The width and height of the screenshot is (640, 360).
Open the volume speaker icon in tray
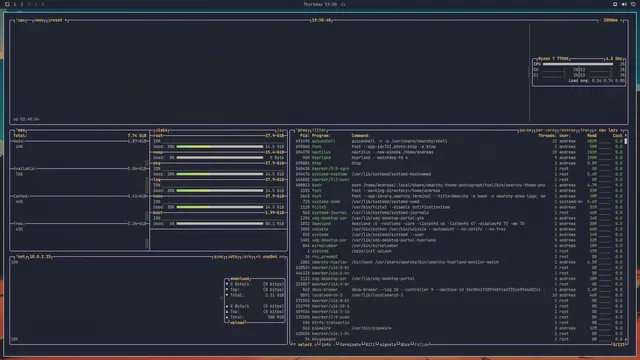point(624,4)
